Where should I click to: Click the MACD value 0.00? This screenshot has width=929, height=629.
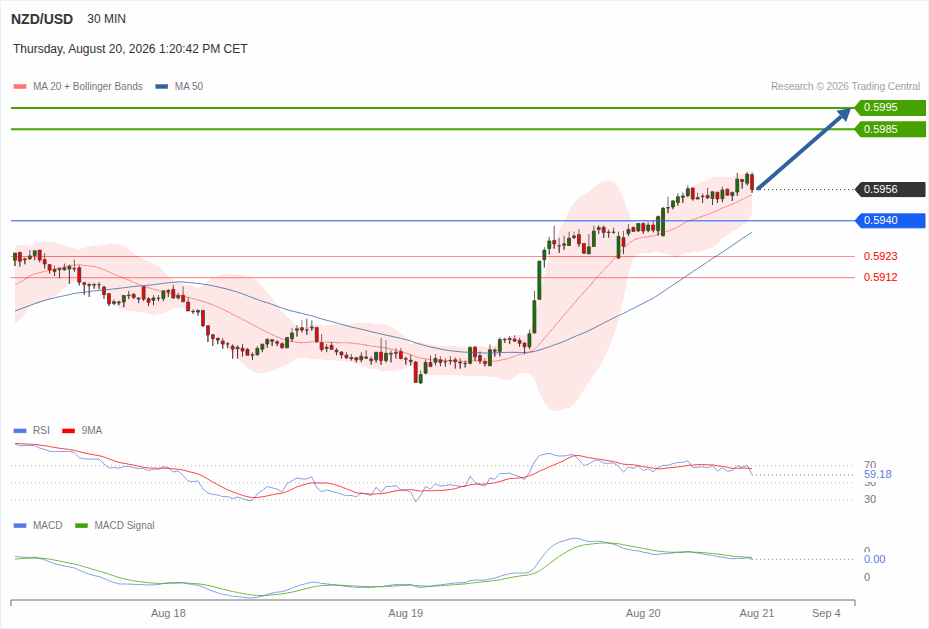(x=874, y=559)
